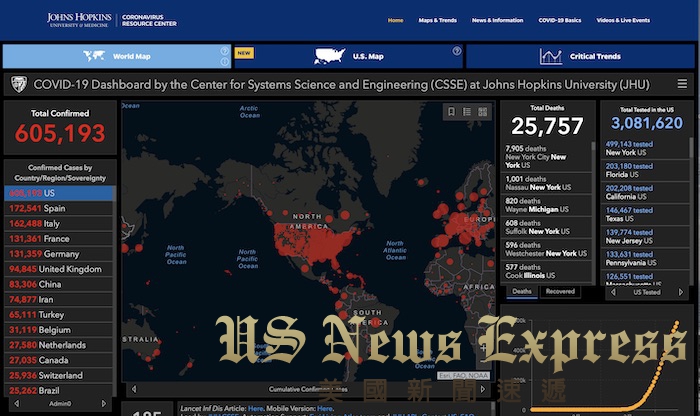Select the US Tested pager label
This screenshot has height=416, width=700.
tap(646, 292)
